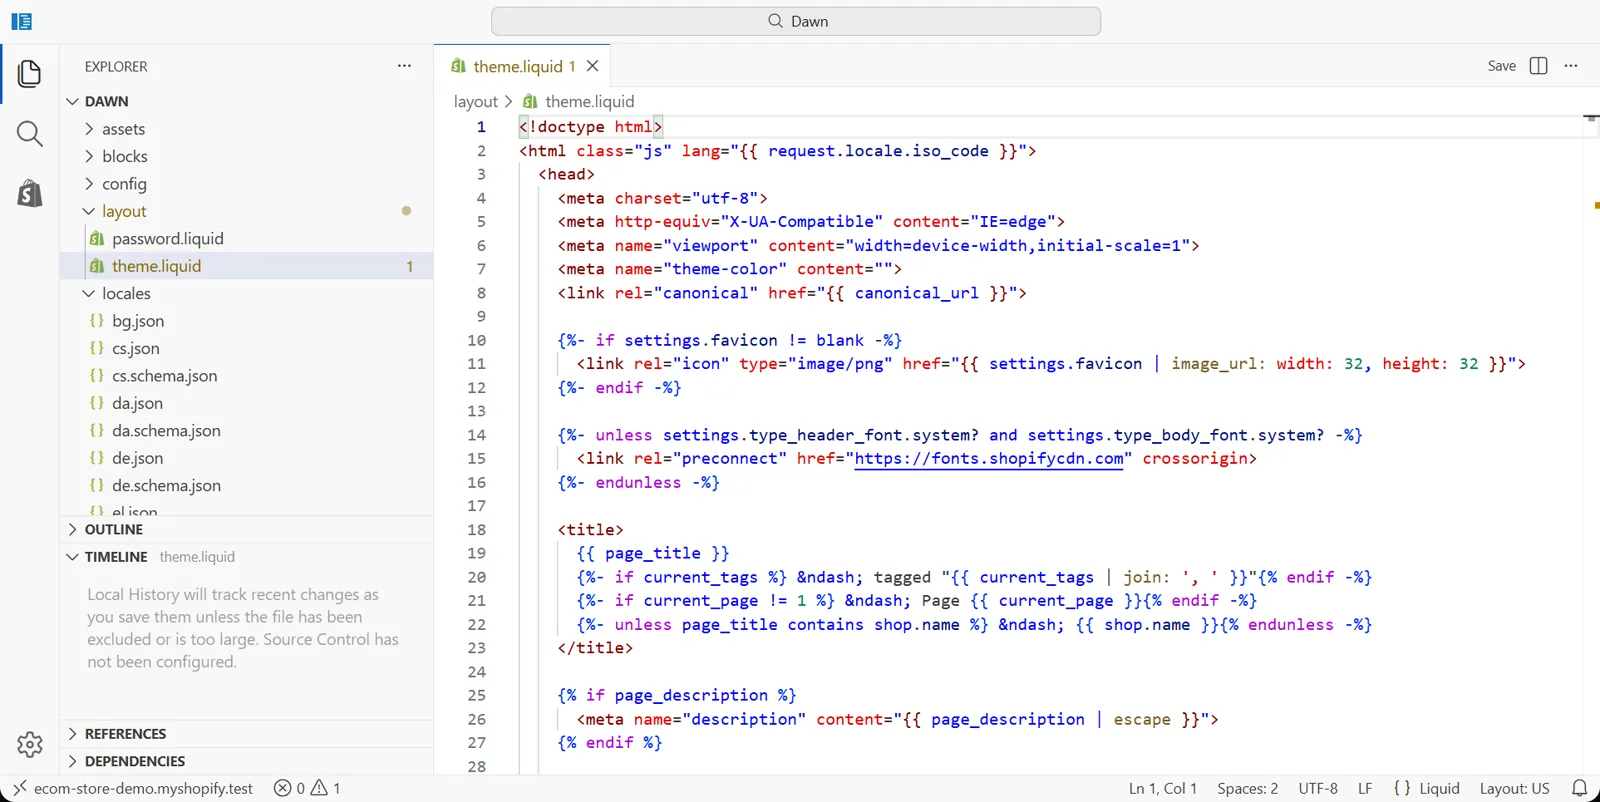Open Explorer more actions ellipsis menu
The height and width of the screenshot is (802, 1600).
click(x=404, y=66)
